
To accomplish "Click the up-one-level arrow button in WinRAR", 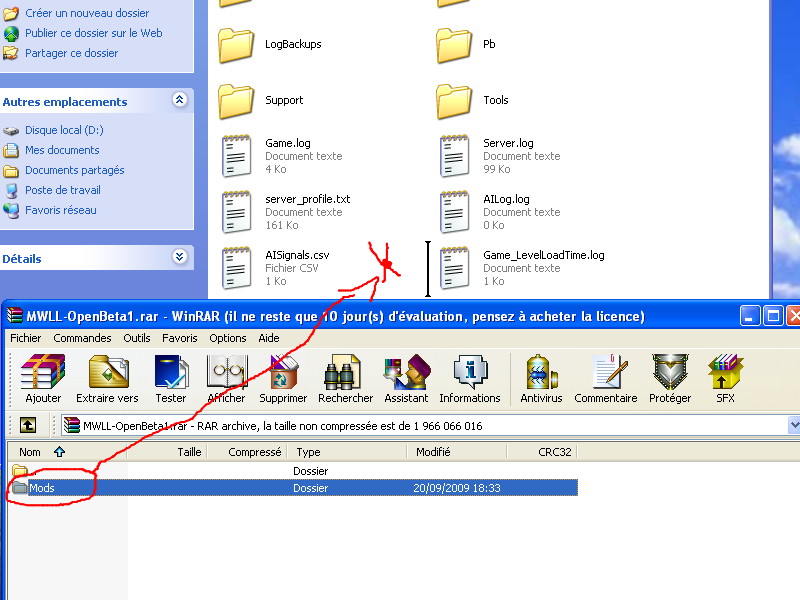I will tap(28, 425).
